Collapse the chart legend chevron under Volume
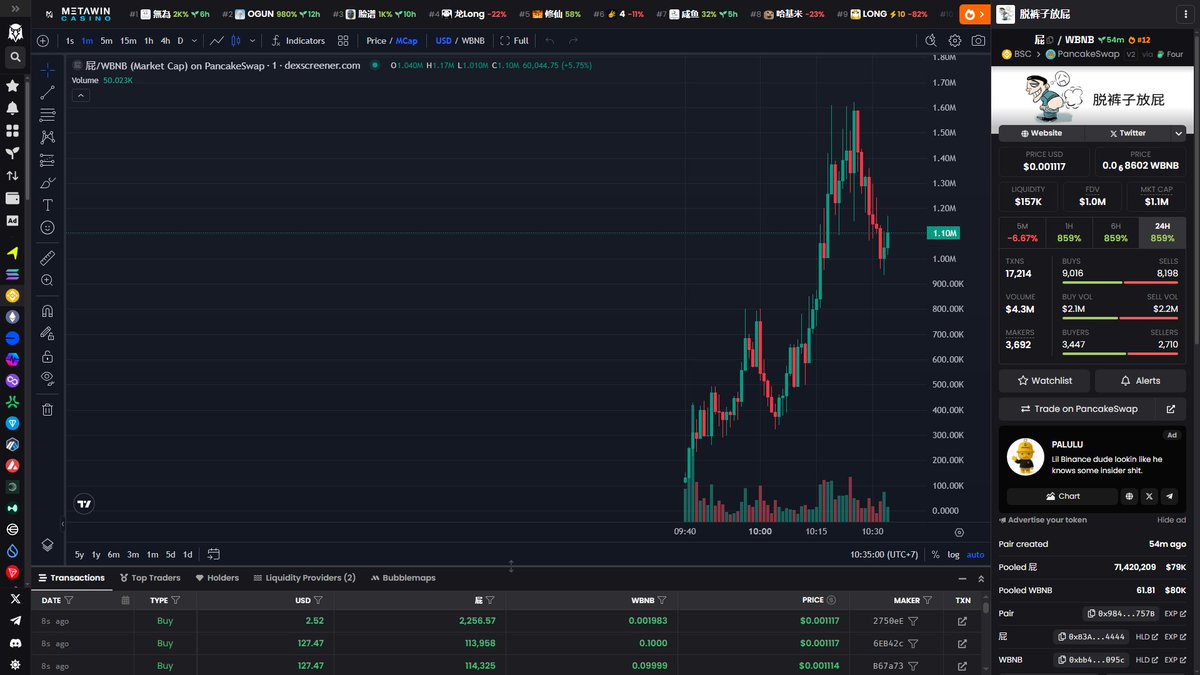This screenshot has height=675, width=1200. coord(81,96)
